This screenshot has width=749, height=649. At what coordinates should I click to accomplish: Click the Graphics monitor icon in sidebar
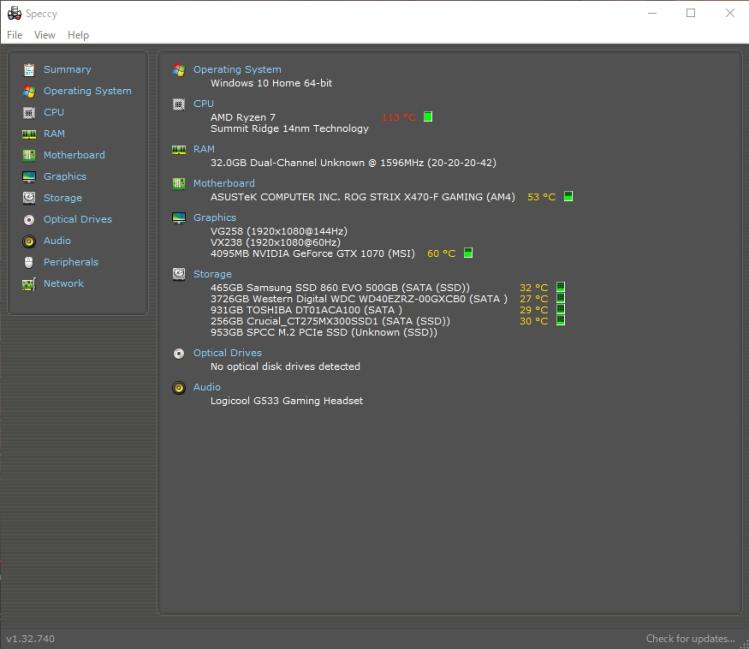[29, 177]
